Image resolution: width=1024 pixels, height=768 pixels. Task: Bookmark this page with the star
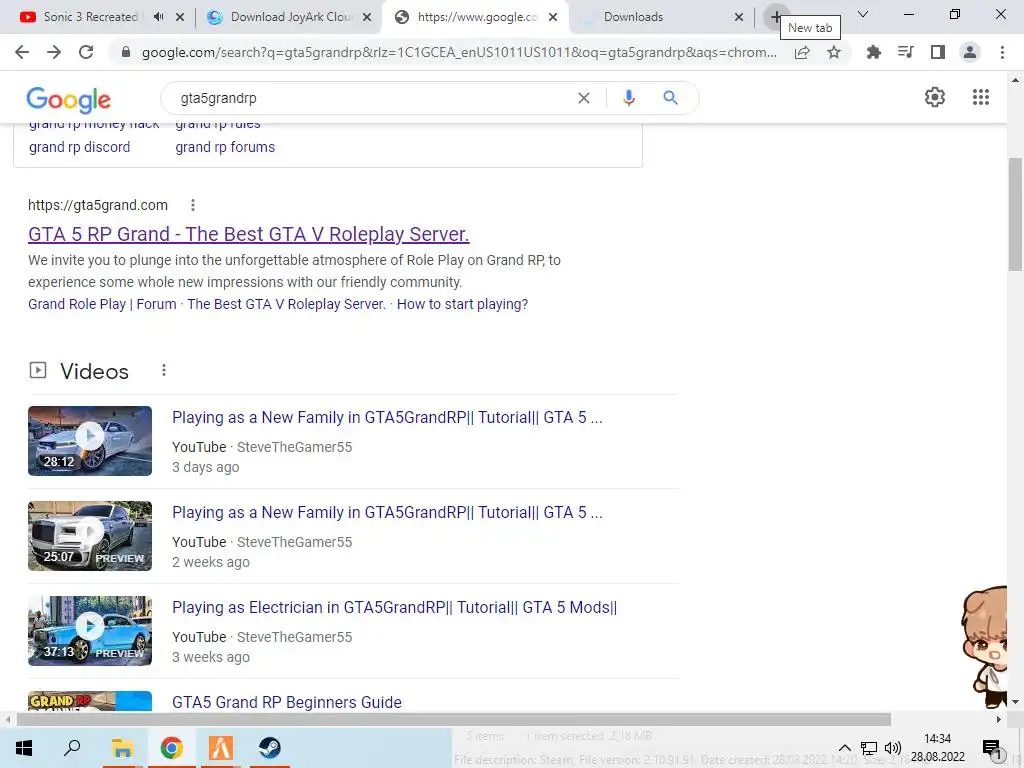pyautogui.click(x=834, y=52)
